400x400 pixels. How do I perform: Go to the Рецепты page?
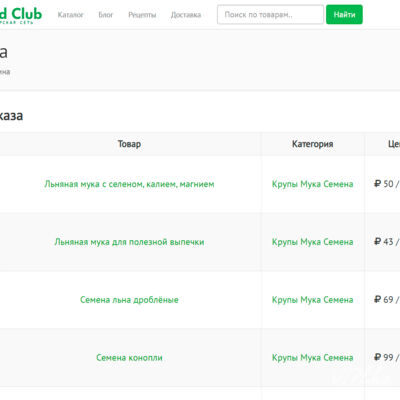(142, 15)
